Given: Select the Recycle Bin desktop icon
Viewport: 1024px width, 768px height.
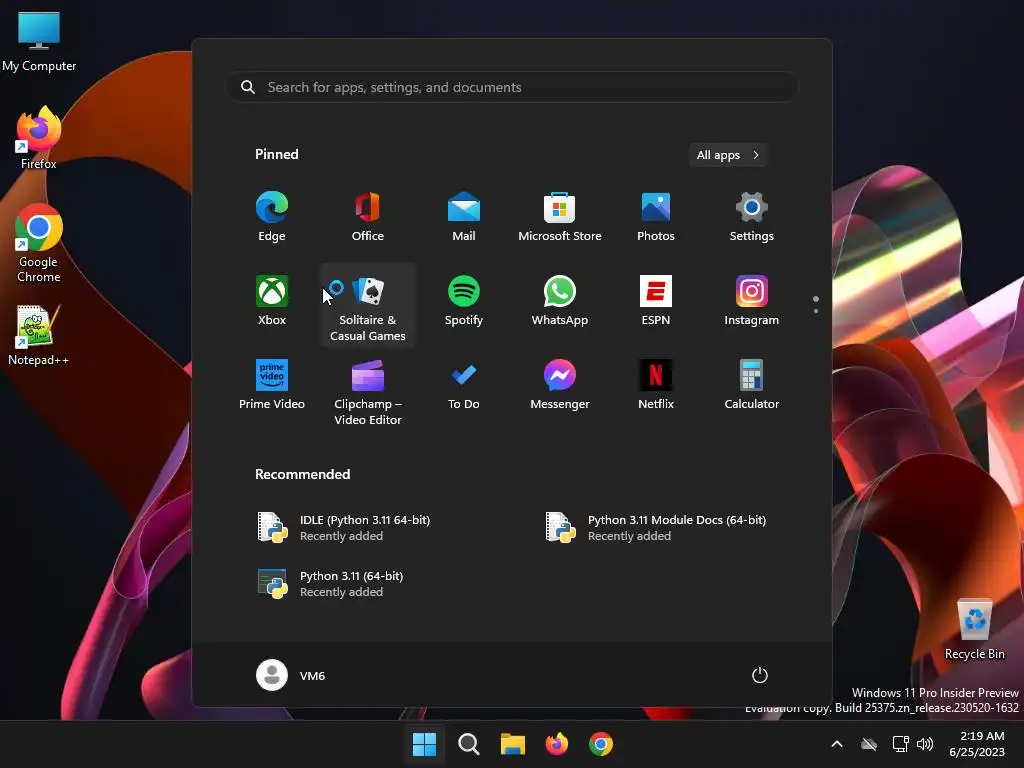Looking at the screenshot, I should click(974, 630).
